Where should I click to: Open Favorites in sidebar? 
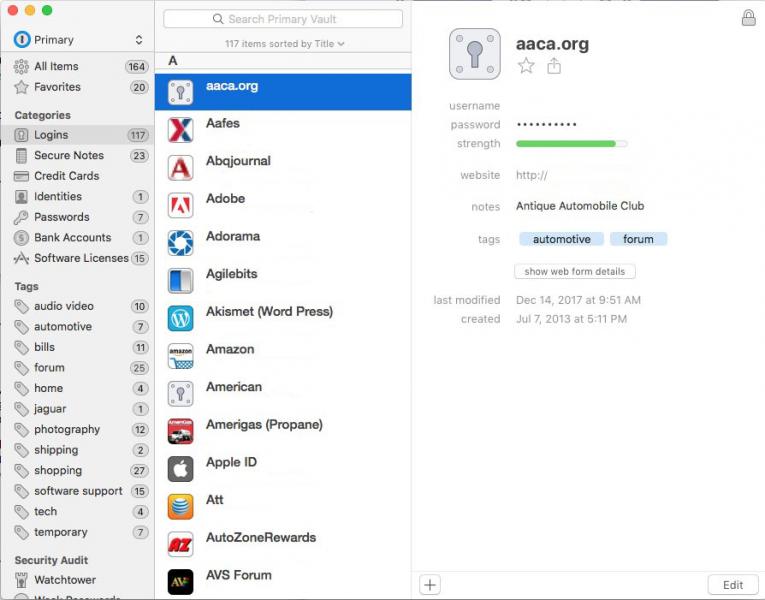(x=78, y=87)
